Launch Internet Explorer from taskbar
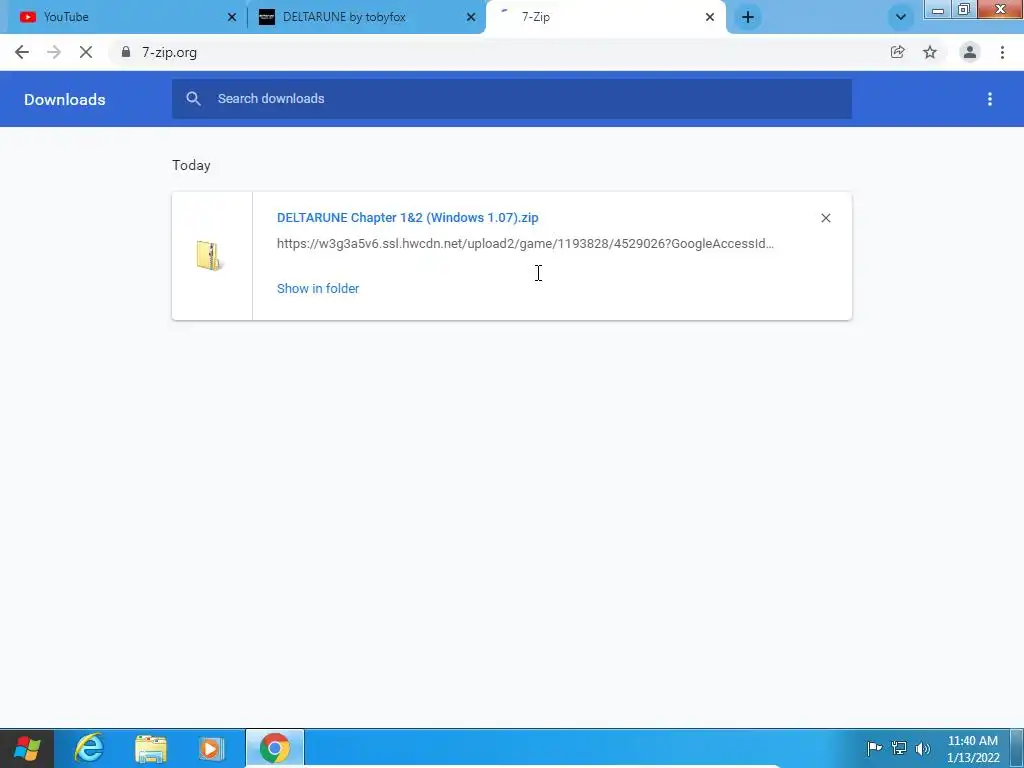The height and width of the screenshot is (768, 1024). (x=89, y=748)
